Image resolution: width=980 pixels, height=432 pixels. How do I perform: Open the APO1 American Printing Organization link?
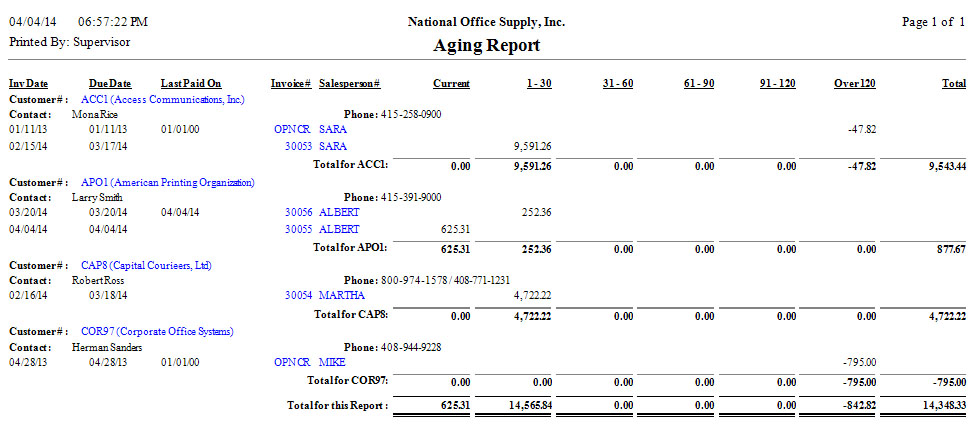(167, 183)
